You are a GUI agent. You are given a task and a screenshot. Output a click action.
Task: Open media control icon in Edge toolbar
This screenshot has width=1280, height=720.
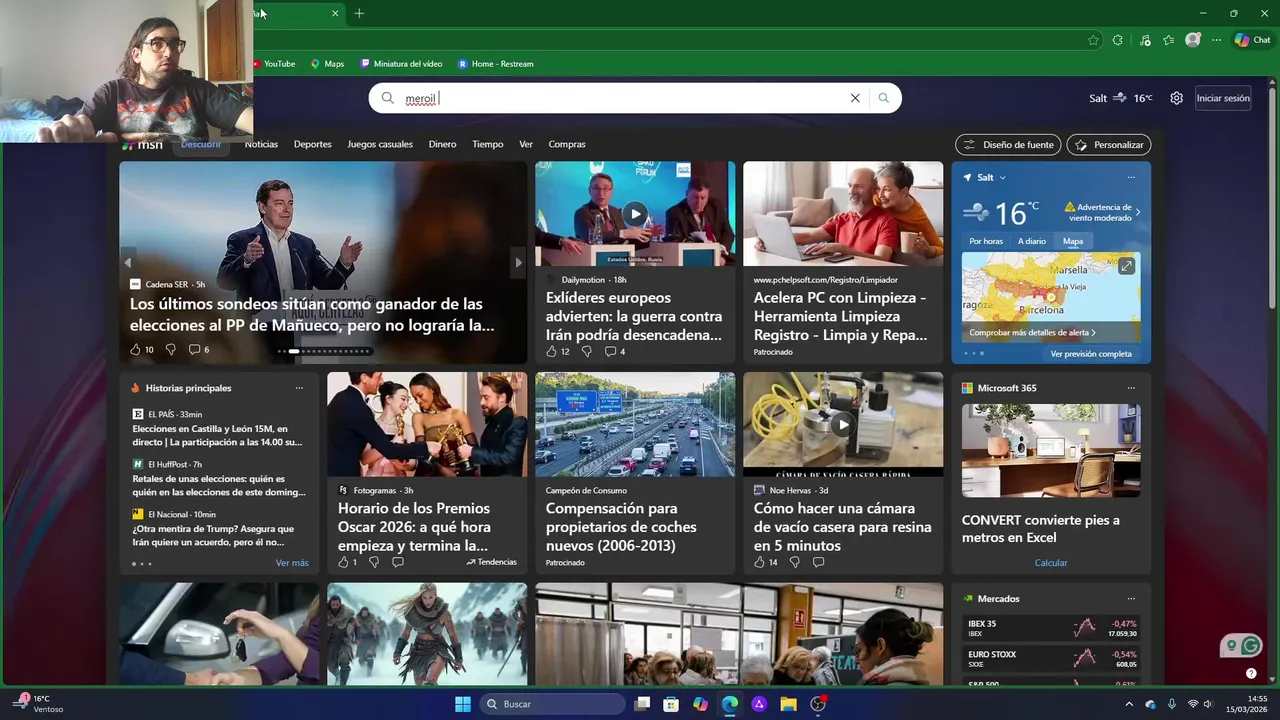1144,40
